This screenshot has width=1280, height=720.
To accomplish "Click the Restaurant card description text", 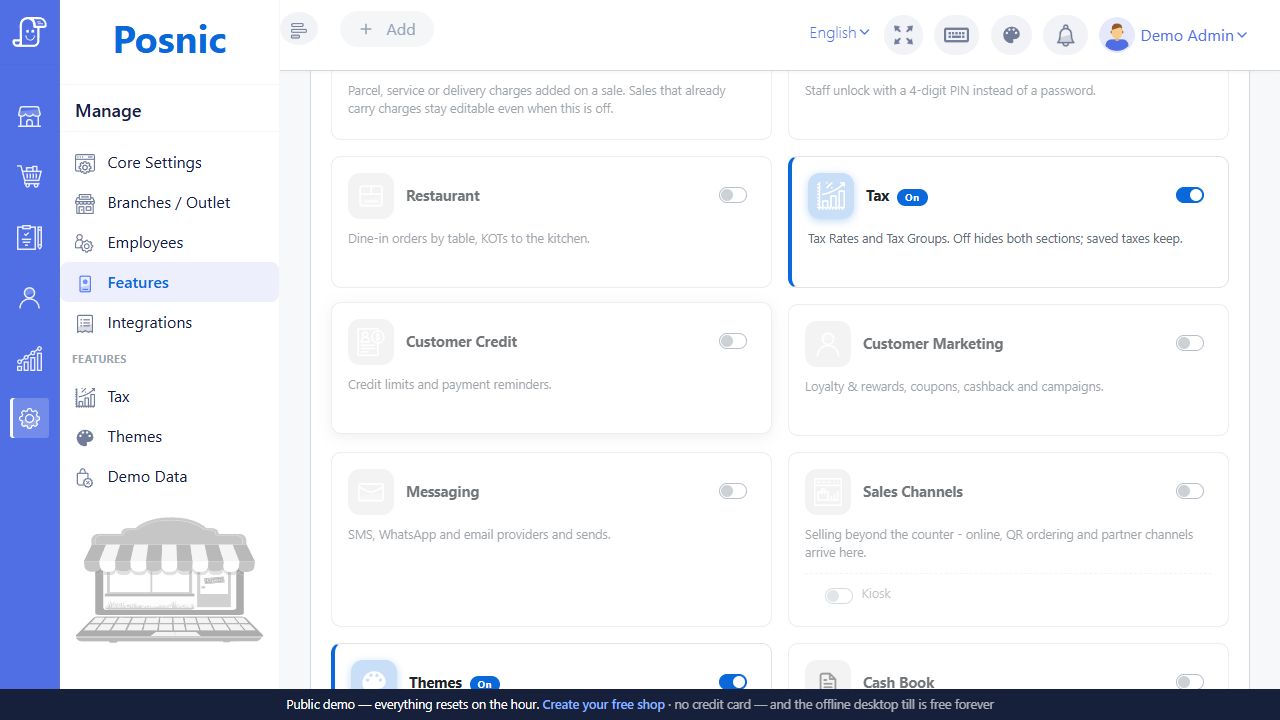I will (x=469, y=238).
